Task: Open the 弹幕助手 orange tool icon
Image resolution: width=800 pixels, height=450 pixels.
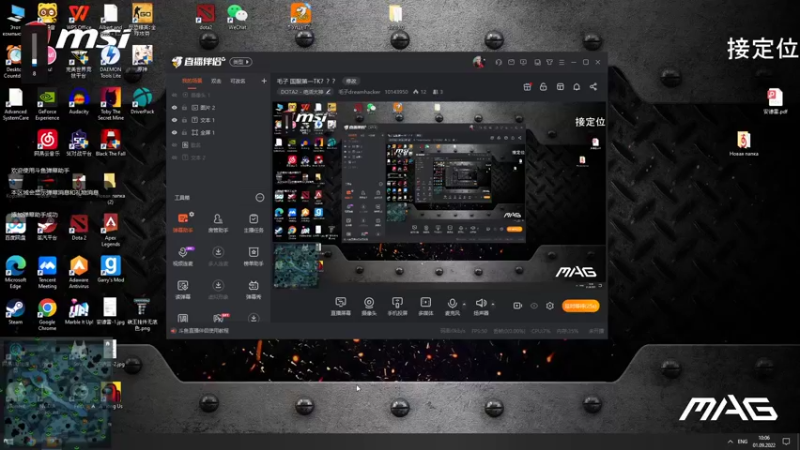Action: pos(183,222)
